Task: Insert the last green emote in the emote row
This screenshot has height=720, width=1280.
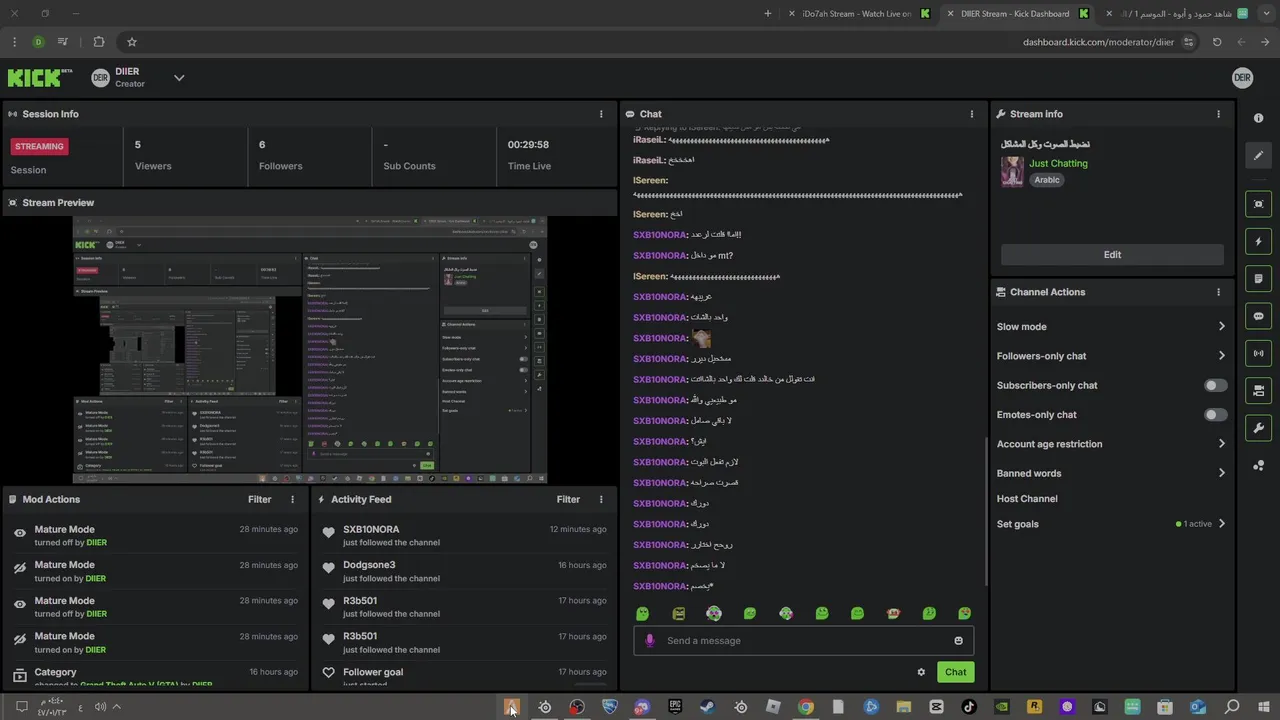Action: coord(965,613)
